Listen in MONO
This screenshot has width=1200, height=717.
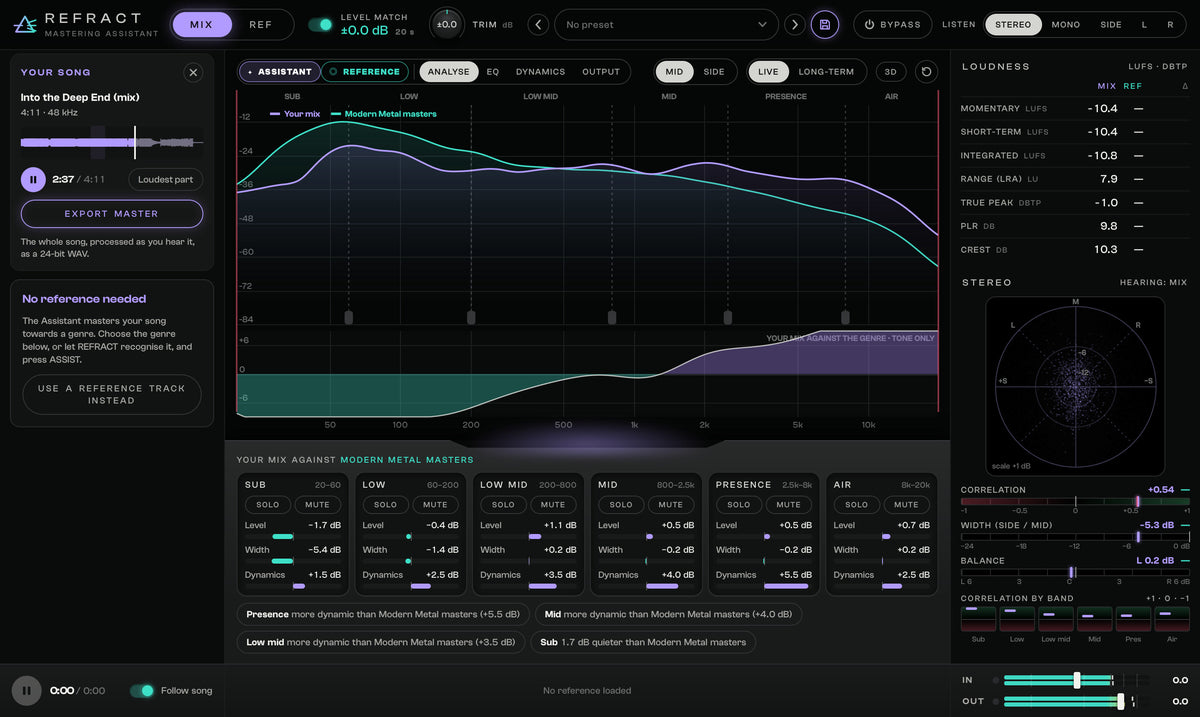point(1066,24)
